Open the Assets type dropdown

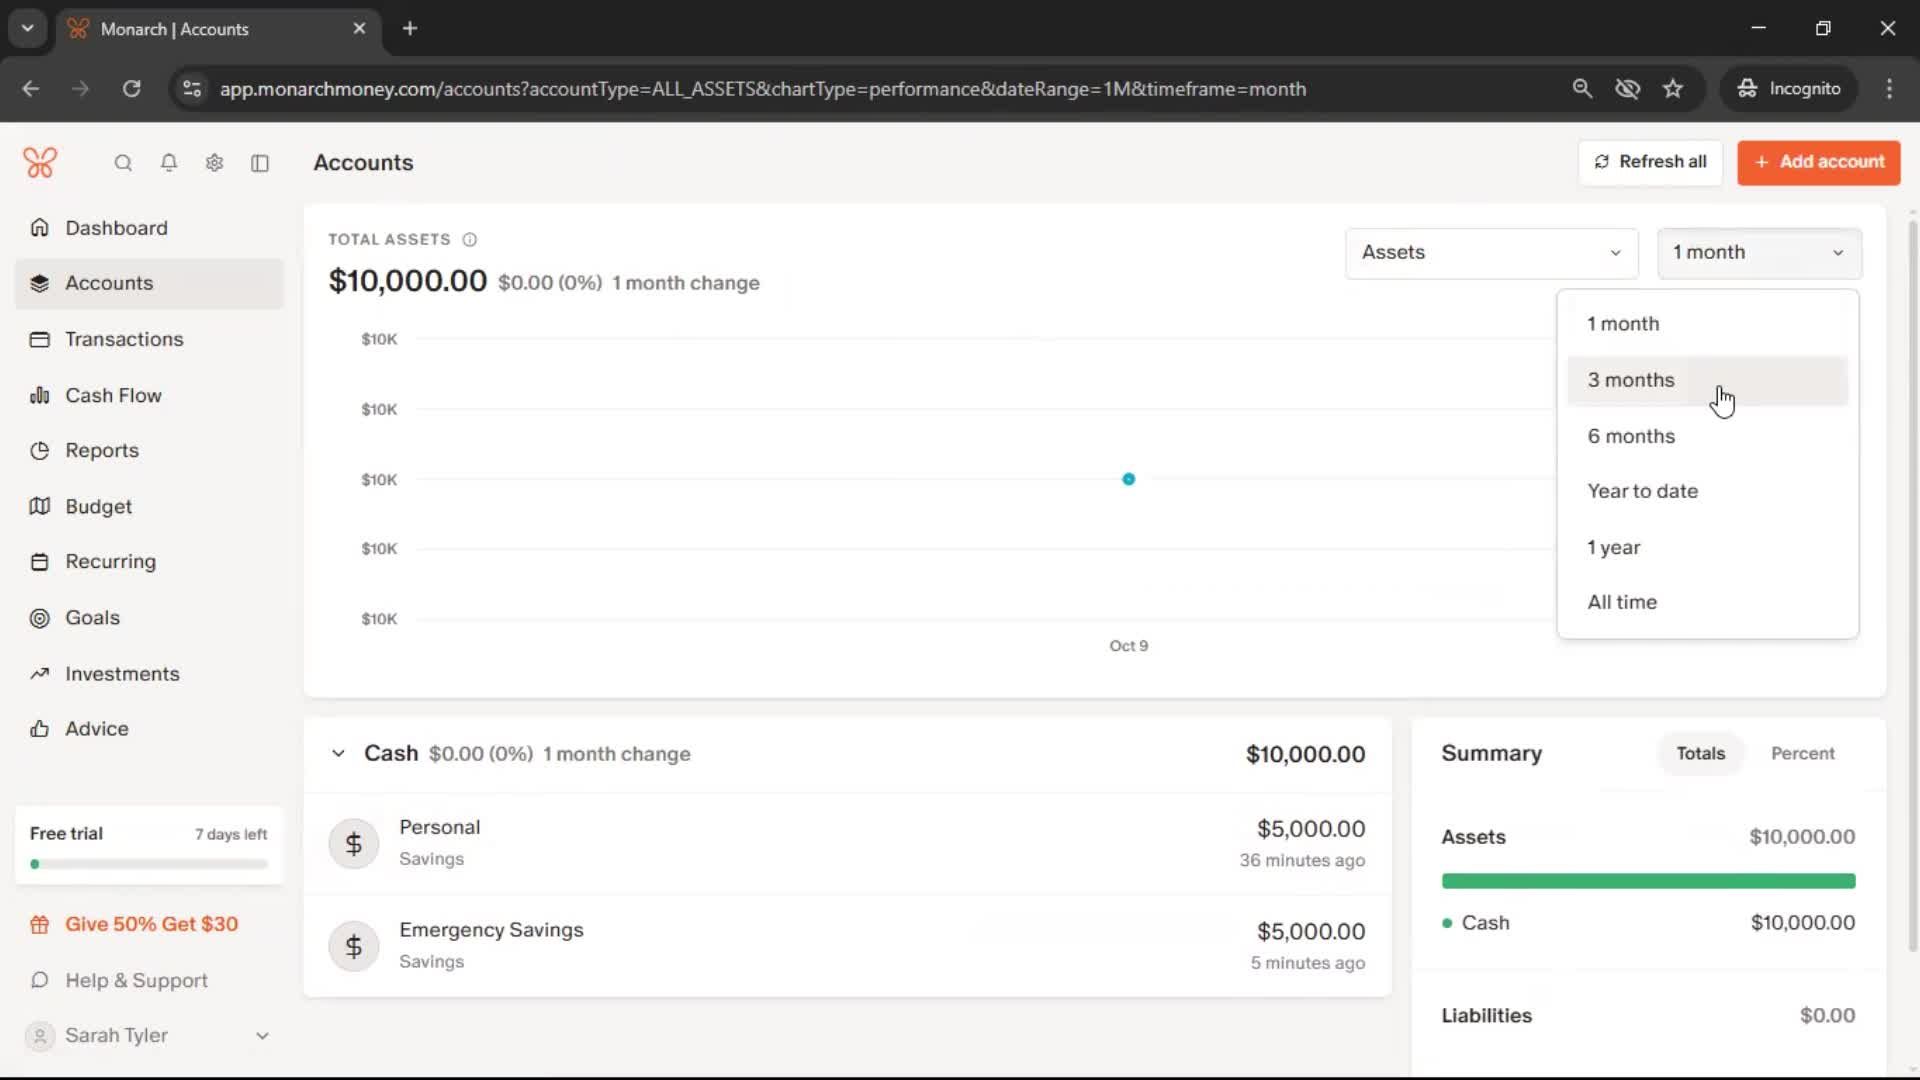(x=1490, y=253)
